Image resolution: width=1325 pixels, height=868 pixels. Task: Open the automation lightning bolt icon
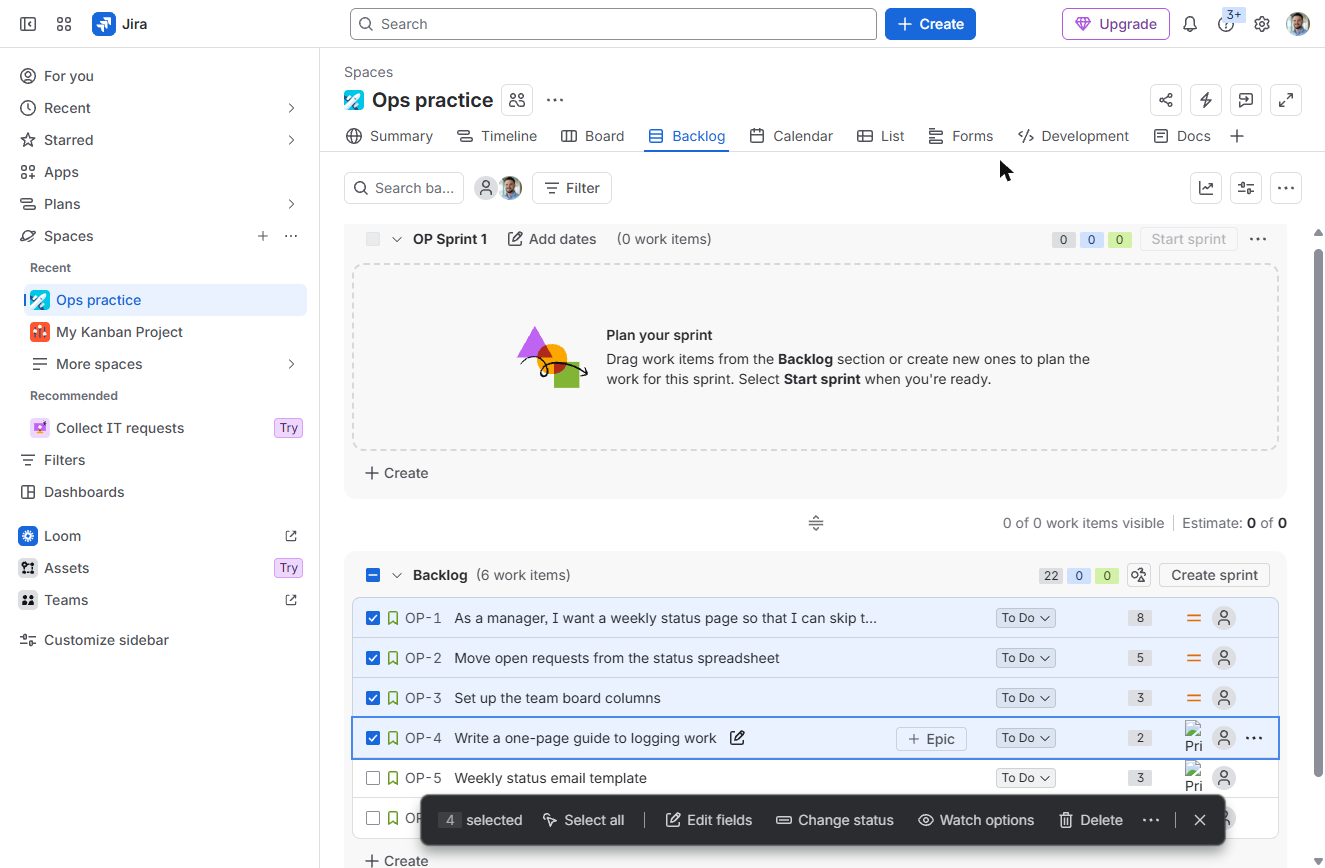pos(1206,100)
